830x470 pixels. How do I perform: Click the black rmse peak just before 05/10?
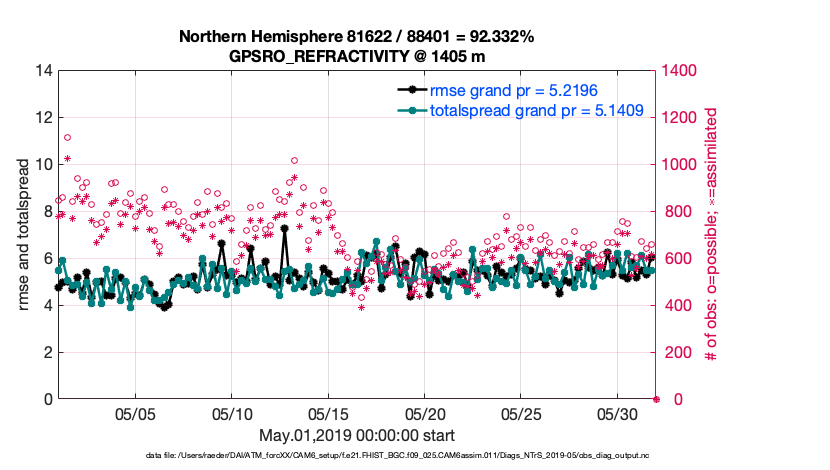point(220,243)
